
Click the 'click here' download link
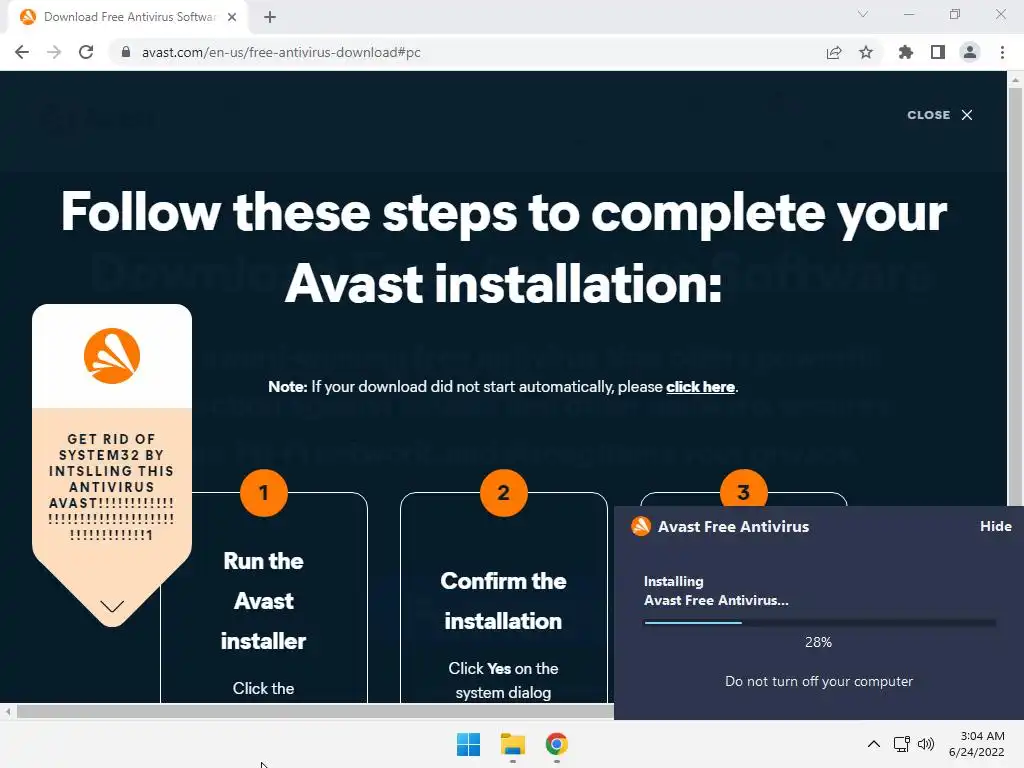click(700, 387)
